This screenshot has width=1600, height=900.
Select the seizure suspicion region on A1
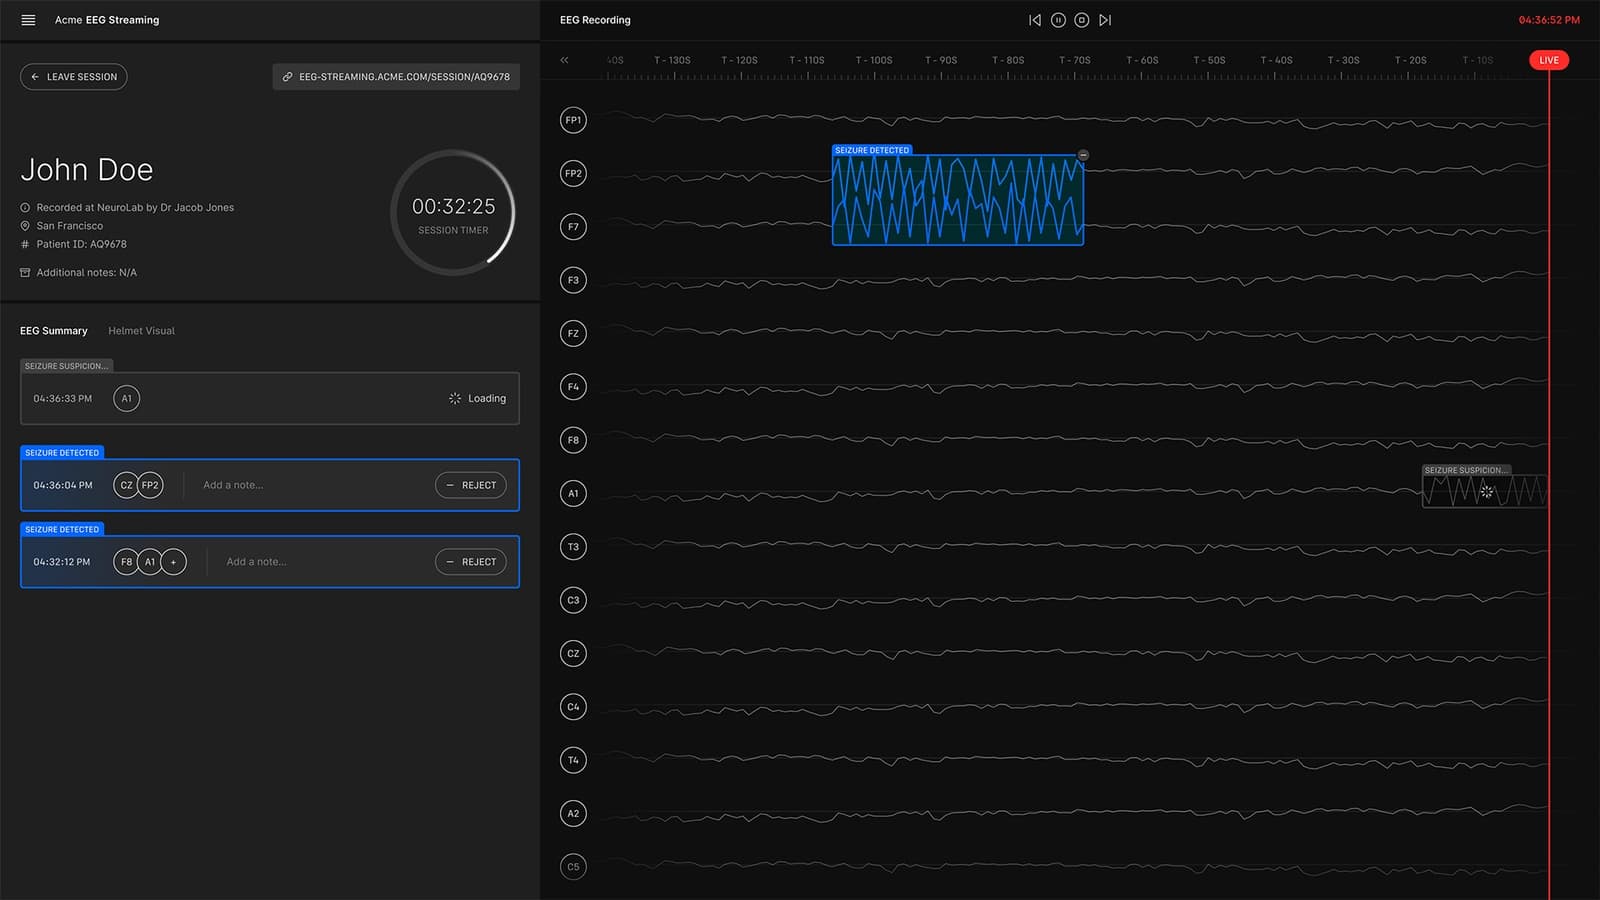(1484, 490)
